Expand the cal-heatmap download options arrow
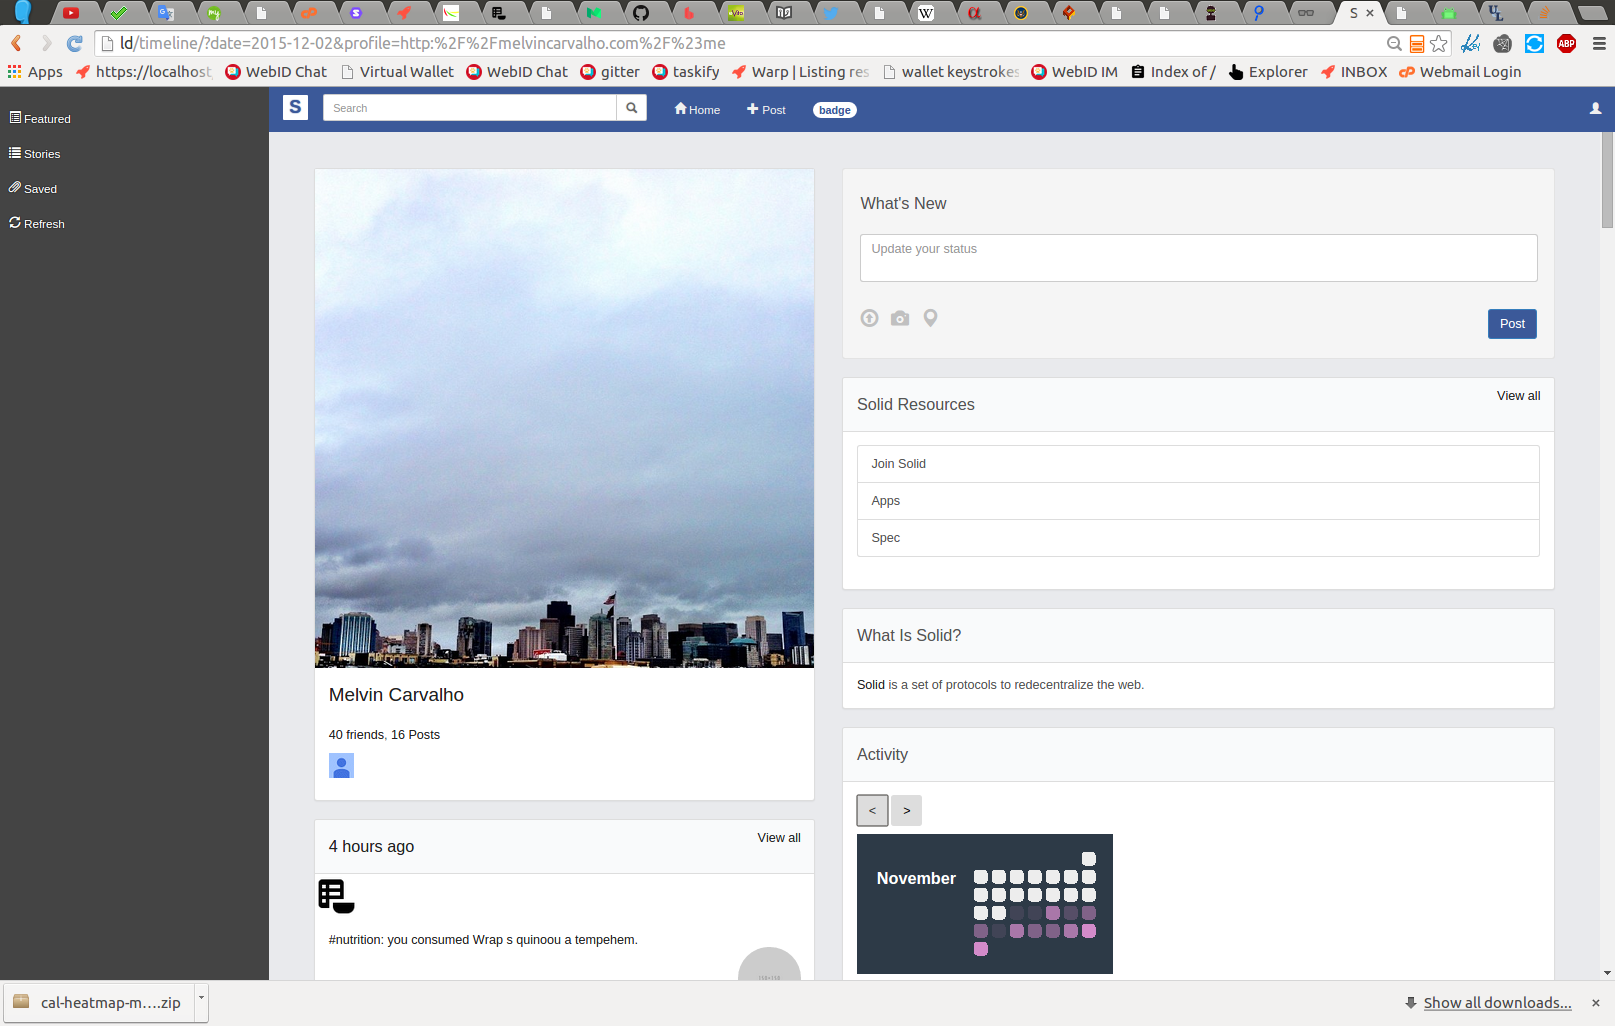 click(x=201, y=1001)
